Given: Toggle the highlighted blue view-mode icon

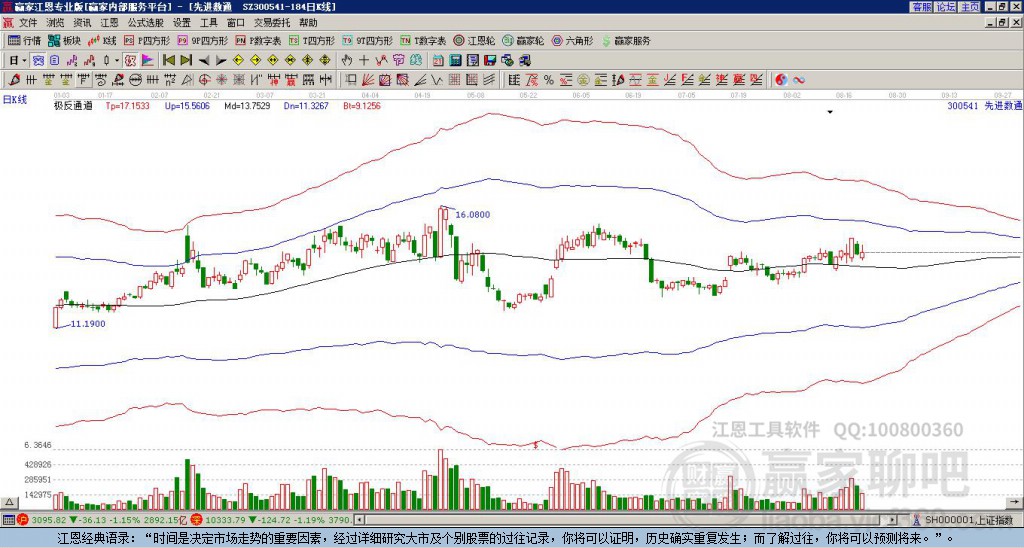Looking at the screenshot, I should pyautogui.click(x=38, y=60).
